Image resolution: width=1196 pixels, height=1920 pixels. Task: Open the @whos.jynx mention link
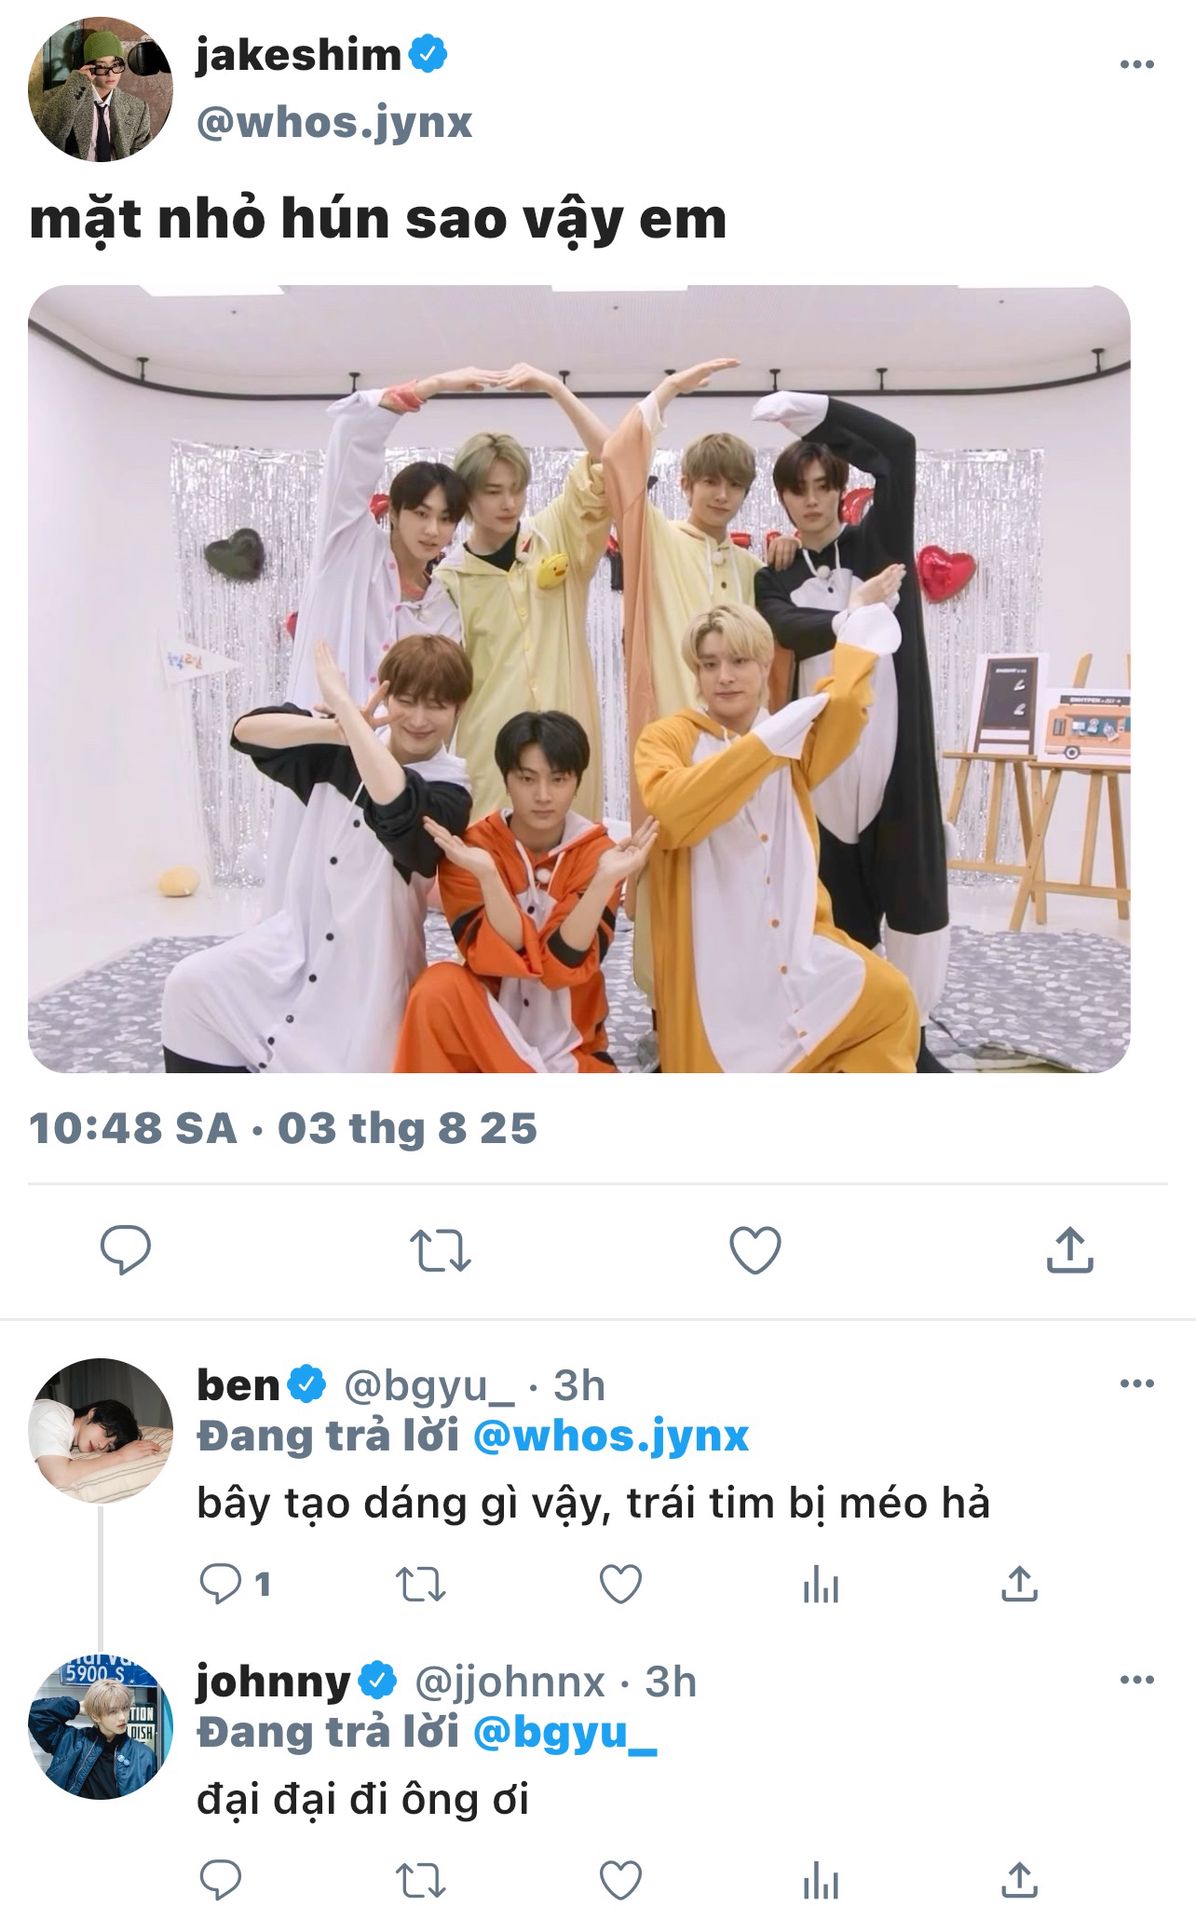610,1436
